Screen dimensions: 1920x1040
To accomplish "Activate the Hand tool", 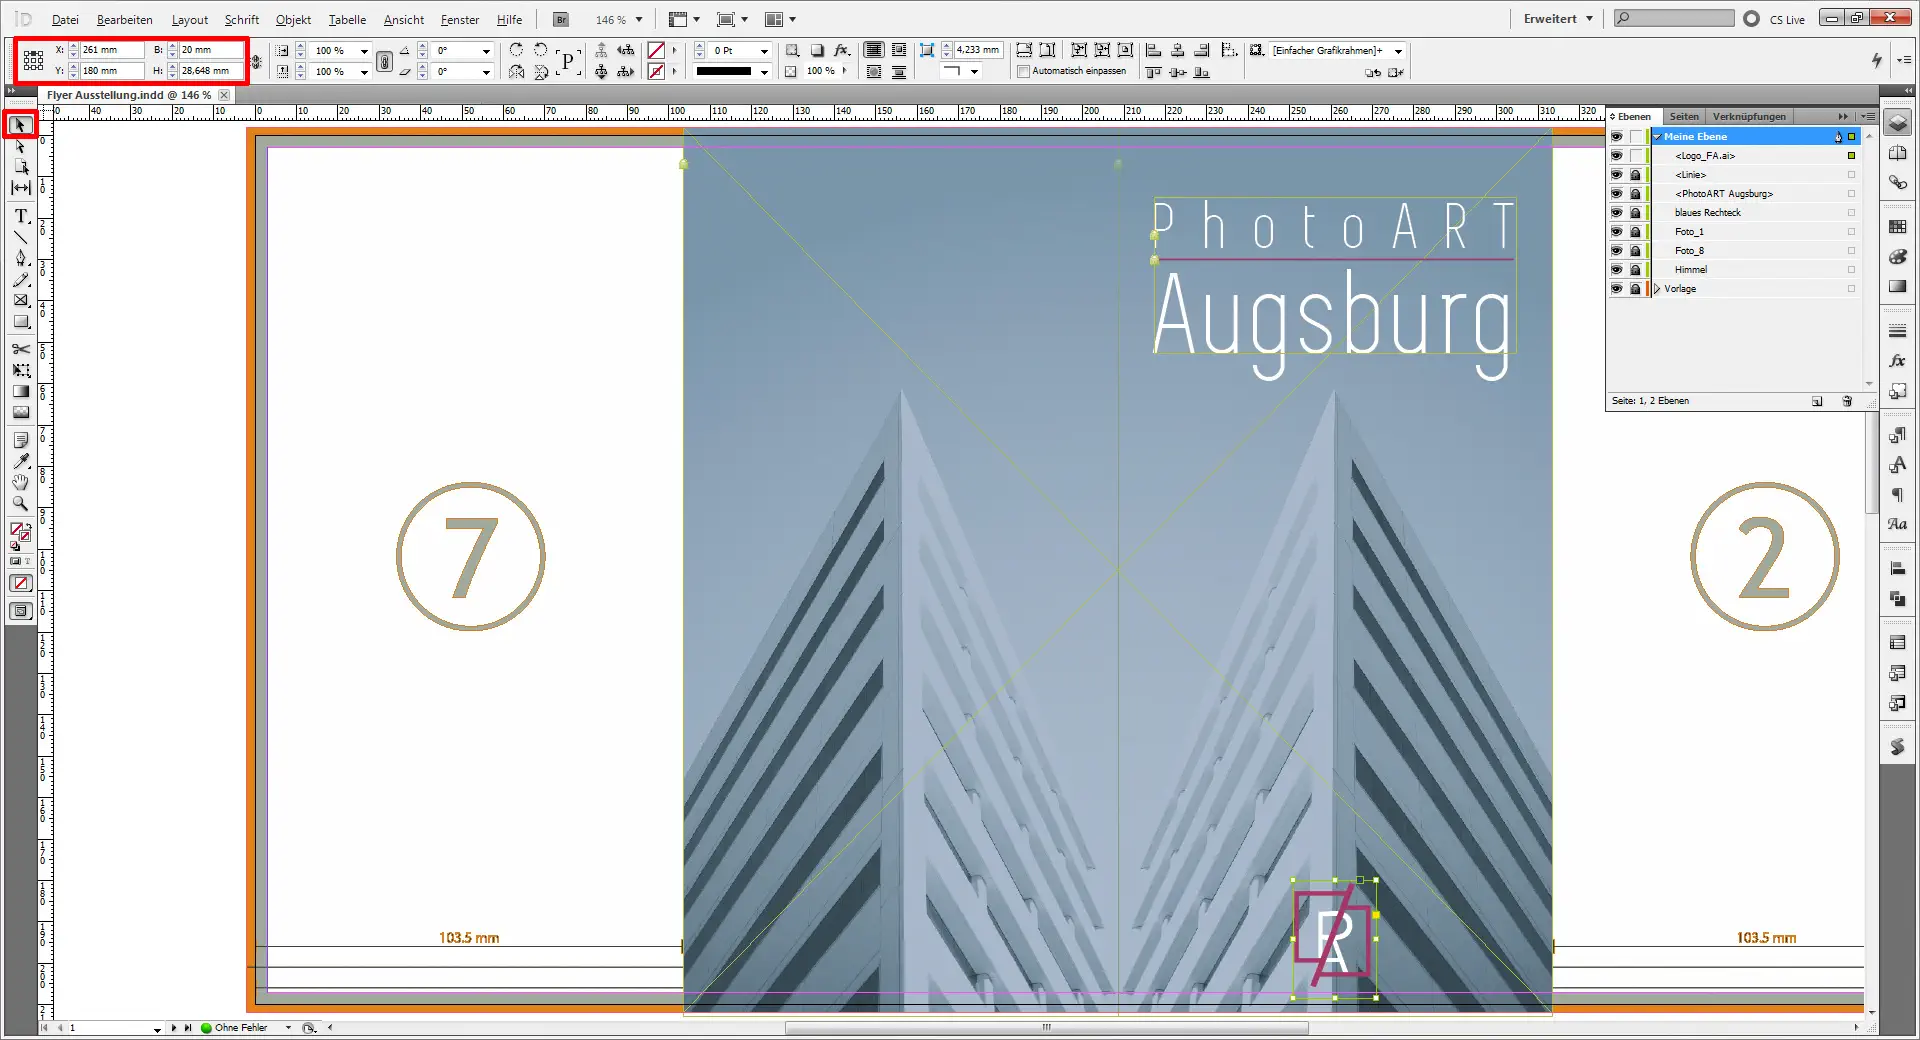I will pyautogui.click(x=20, y=482).
